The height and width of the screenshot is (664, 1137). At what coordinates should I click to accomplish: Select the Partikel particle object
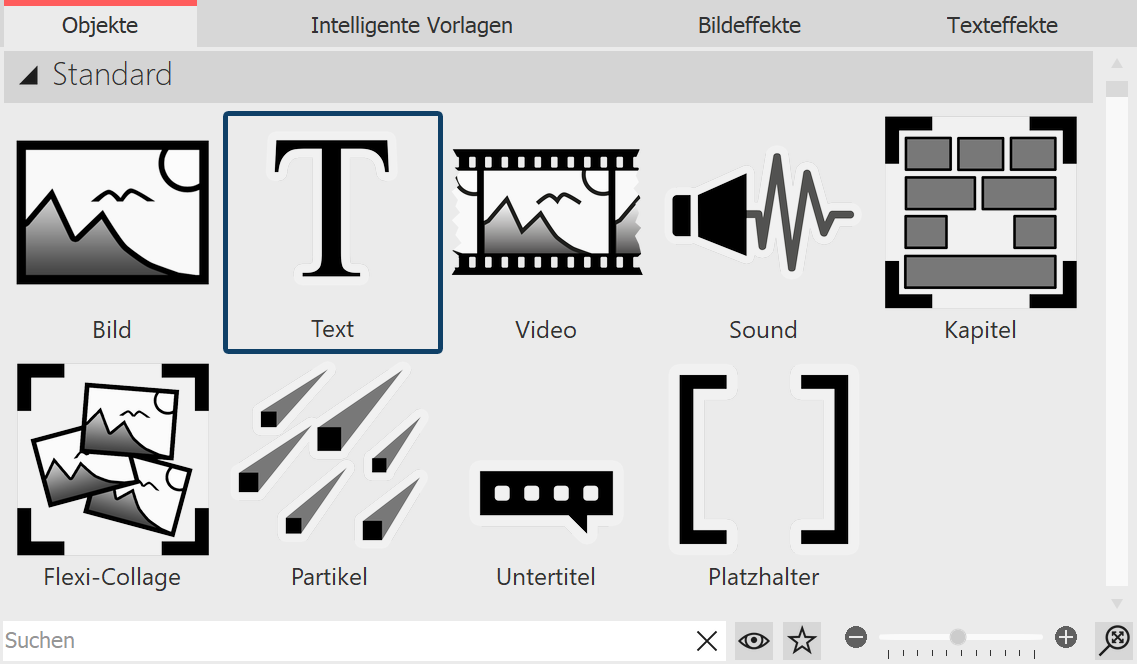[x=329, y=460]
